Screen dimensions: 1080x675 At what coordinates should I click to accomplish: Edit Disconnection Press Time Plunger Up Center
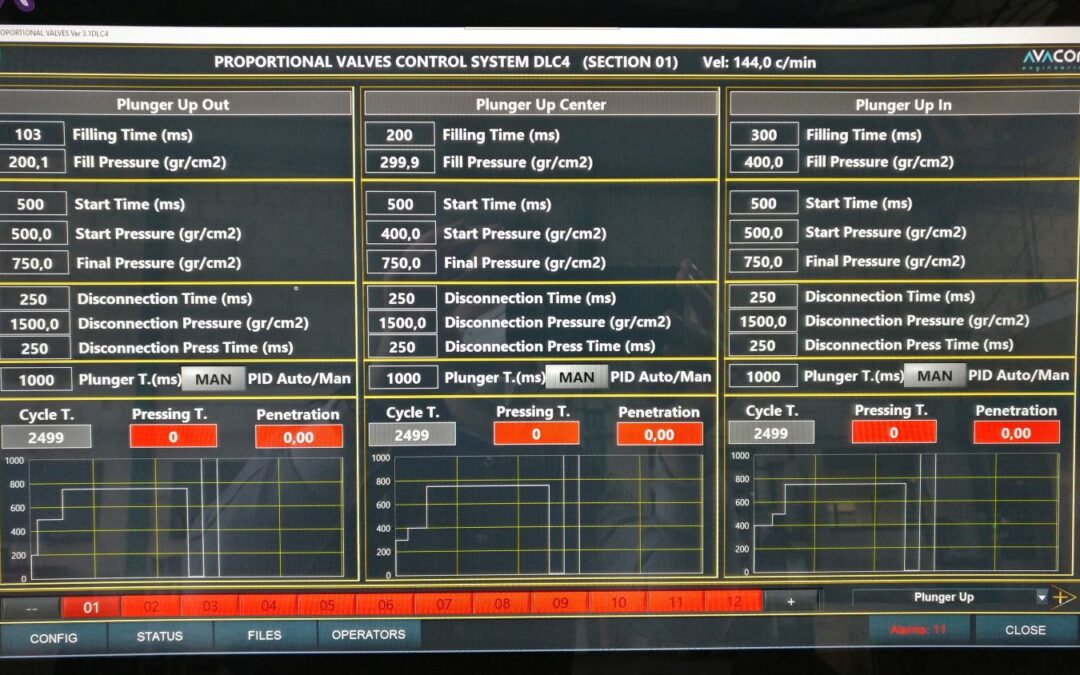click(x=402, y=346)
